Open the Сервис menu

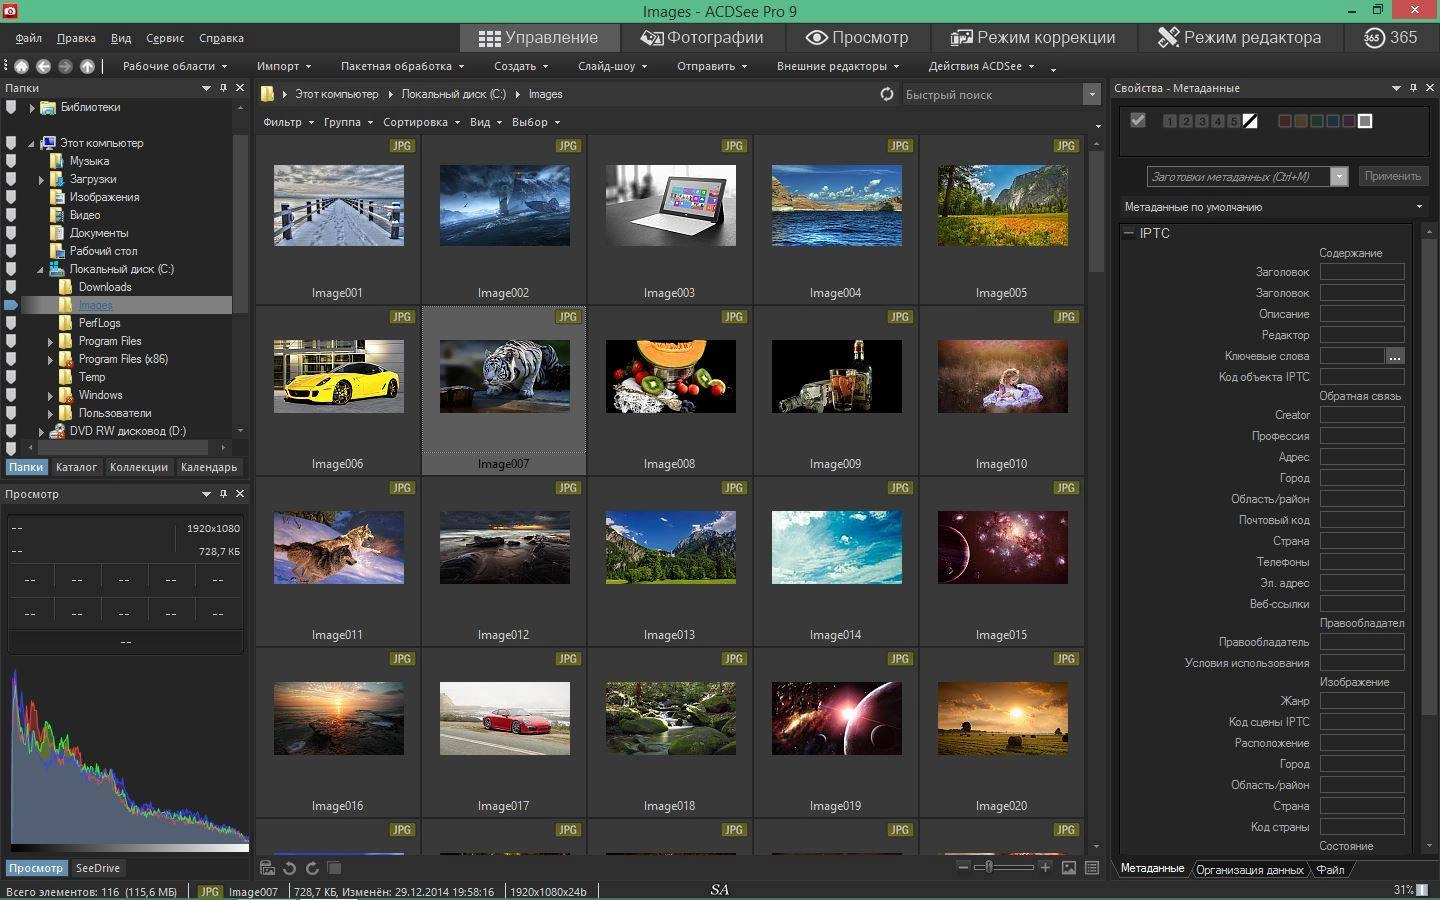coord(165,38)
